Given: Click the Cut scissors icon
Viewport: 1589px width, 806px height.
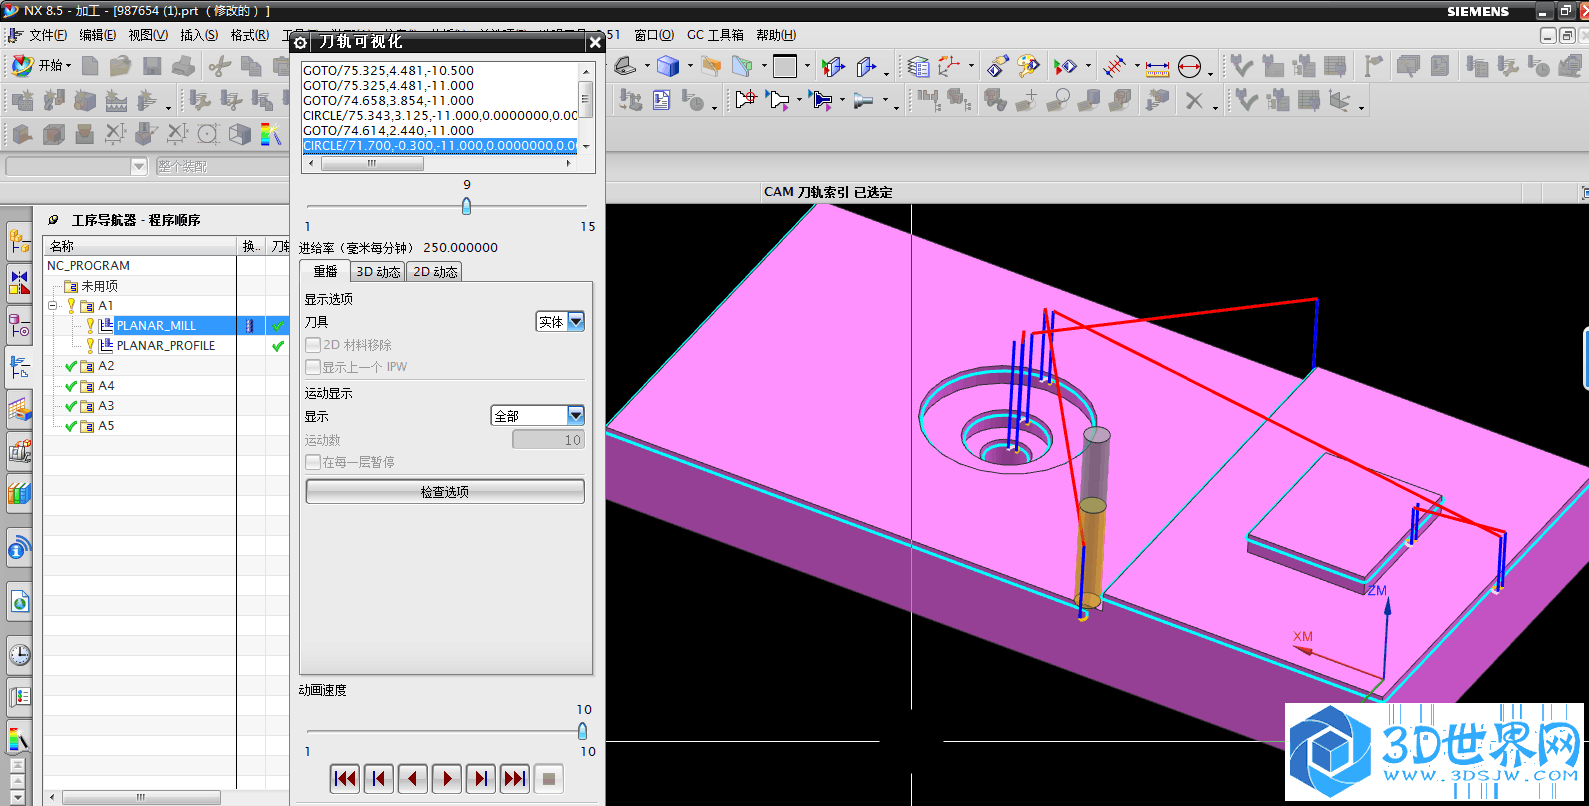Looking at the screenshot, I should pos(220,67).
